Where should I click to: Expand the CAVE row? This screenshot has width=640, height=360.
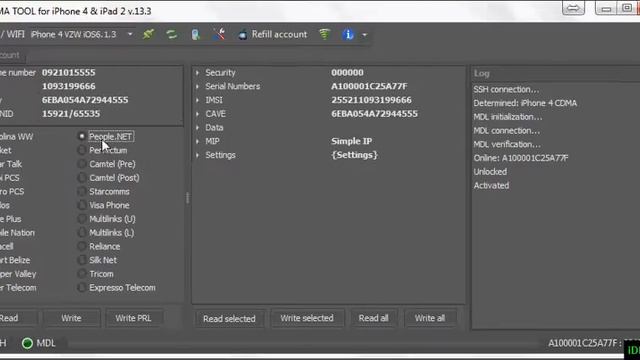pos(198,114)
